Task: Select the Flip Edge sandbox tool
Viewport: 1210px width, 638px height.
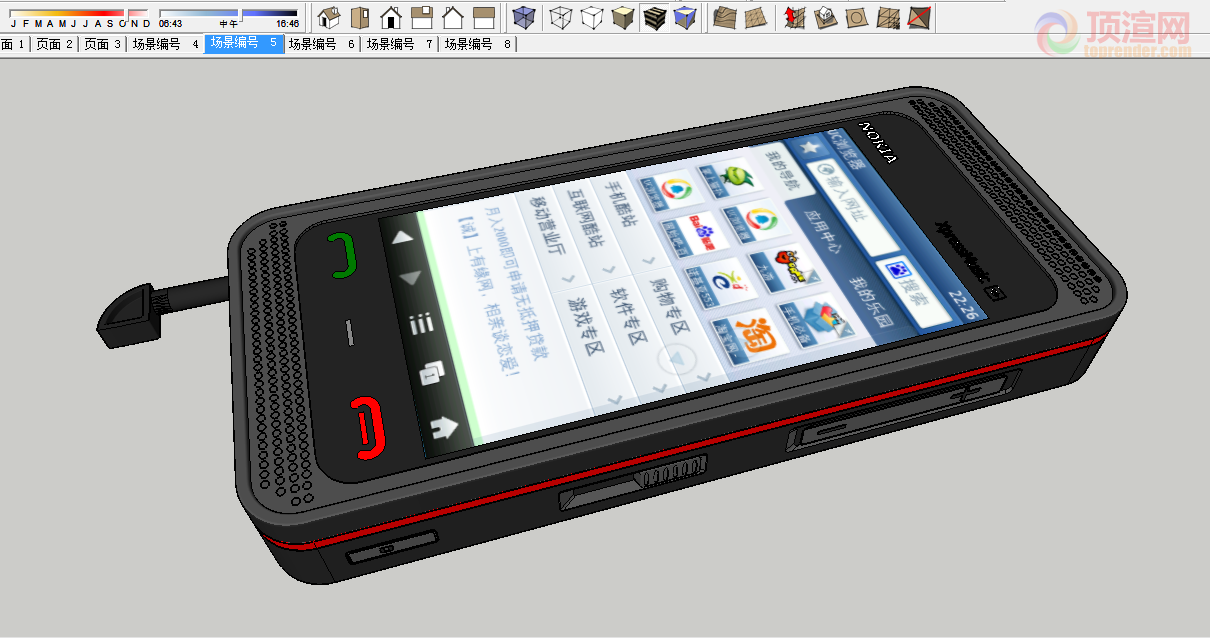Action: pos(918,17)
